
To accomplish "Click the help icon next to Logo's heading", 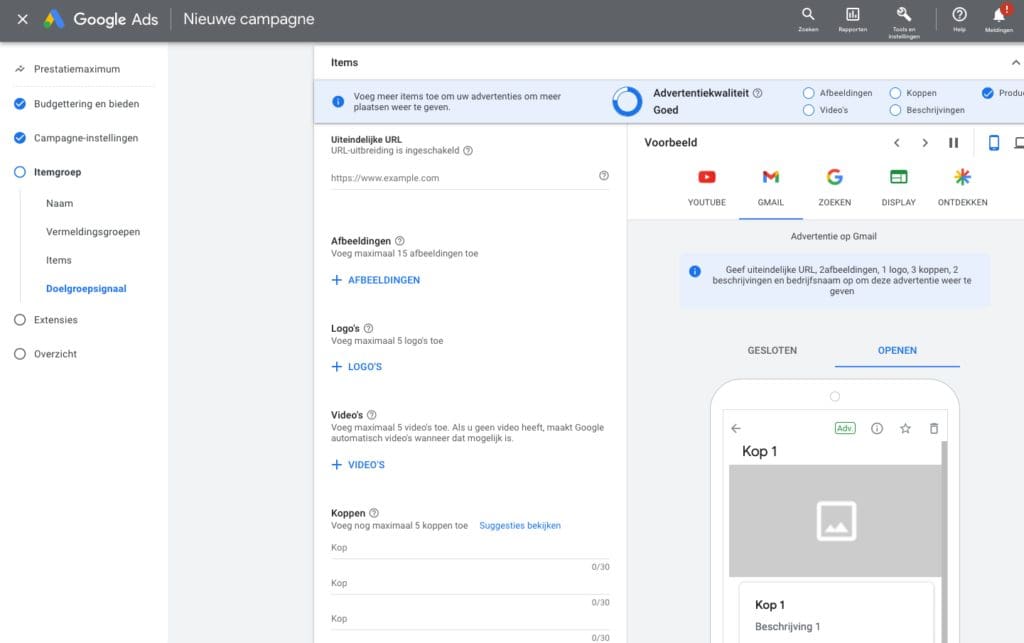I will tap(368, 328).
